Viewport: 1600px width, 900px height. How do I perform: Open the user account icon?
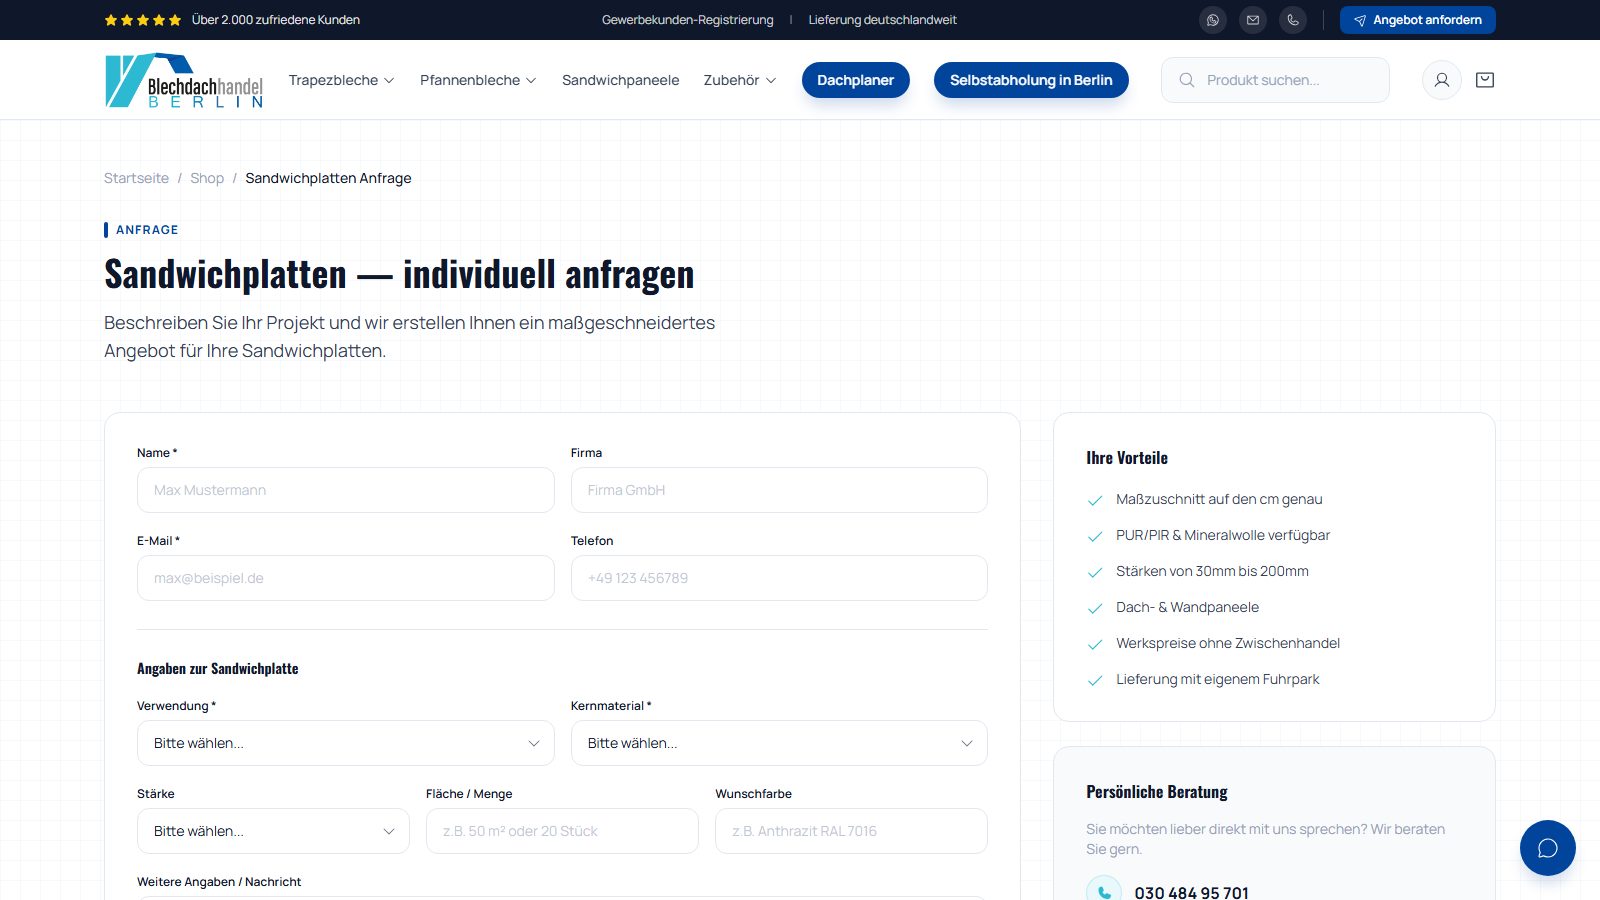tap(1442, 80)
